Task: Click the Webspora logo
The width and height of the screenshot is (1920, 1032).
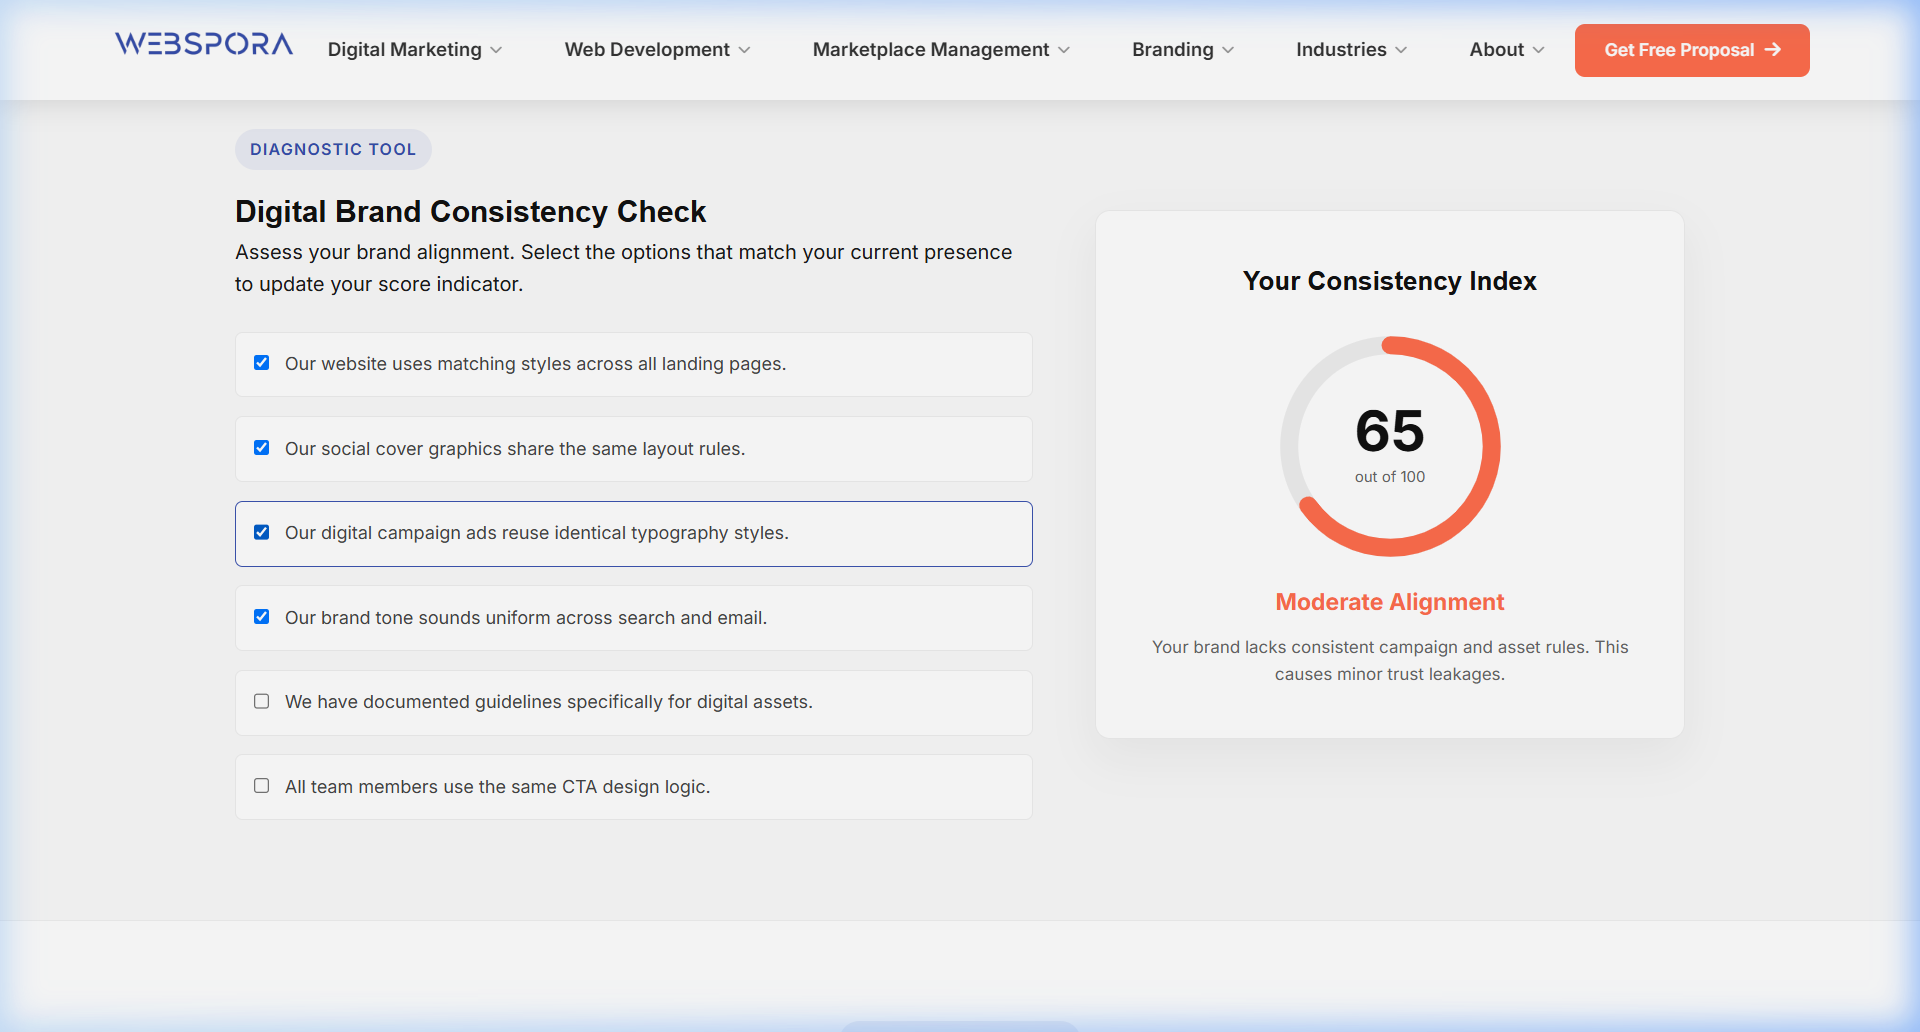Action: [x=204, y=44]
